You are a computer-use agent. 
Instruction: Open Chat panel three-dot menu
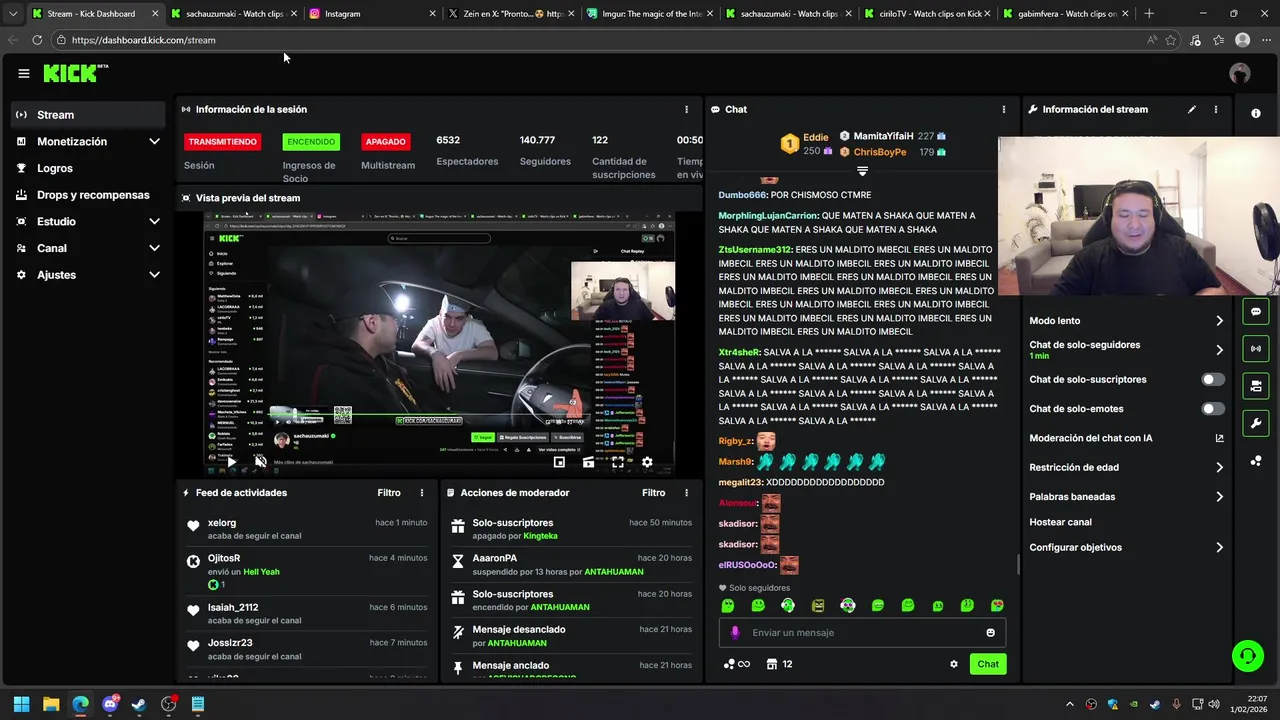[x=1004, y=109]
